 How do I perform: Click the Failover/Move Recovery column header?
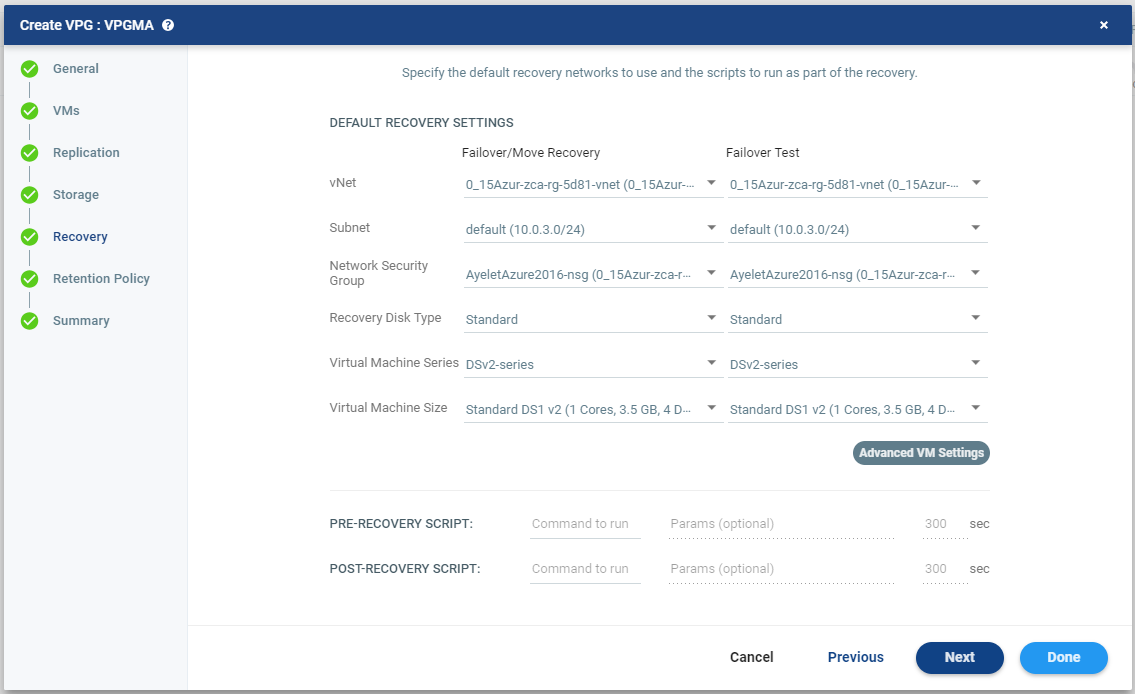click(x=531, y=153)
